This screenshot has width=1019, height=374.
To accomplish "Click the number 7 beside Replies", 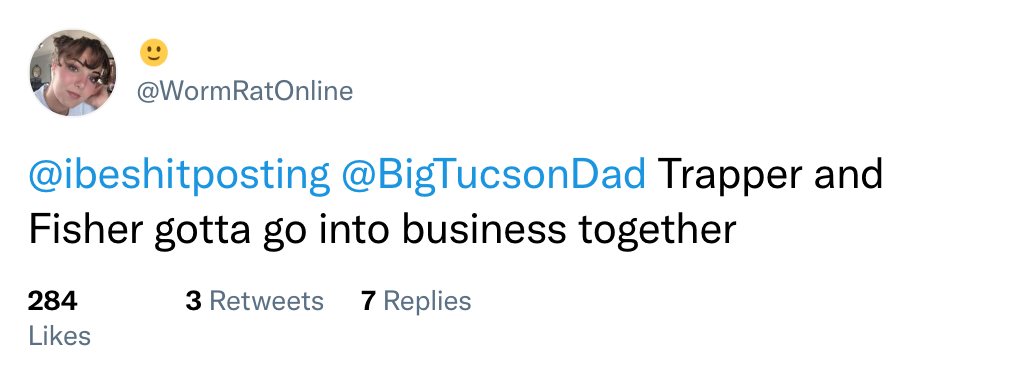I will (x=368, y=301).
